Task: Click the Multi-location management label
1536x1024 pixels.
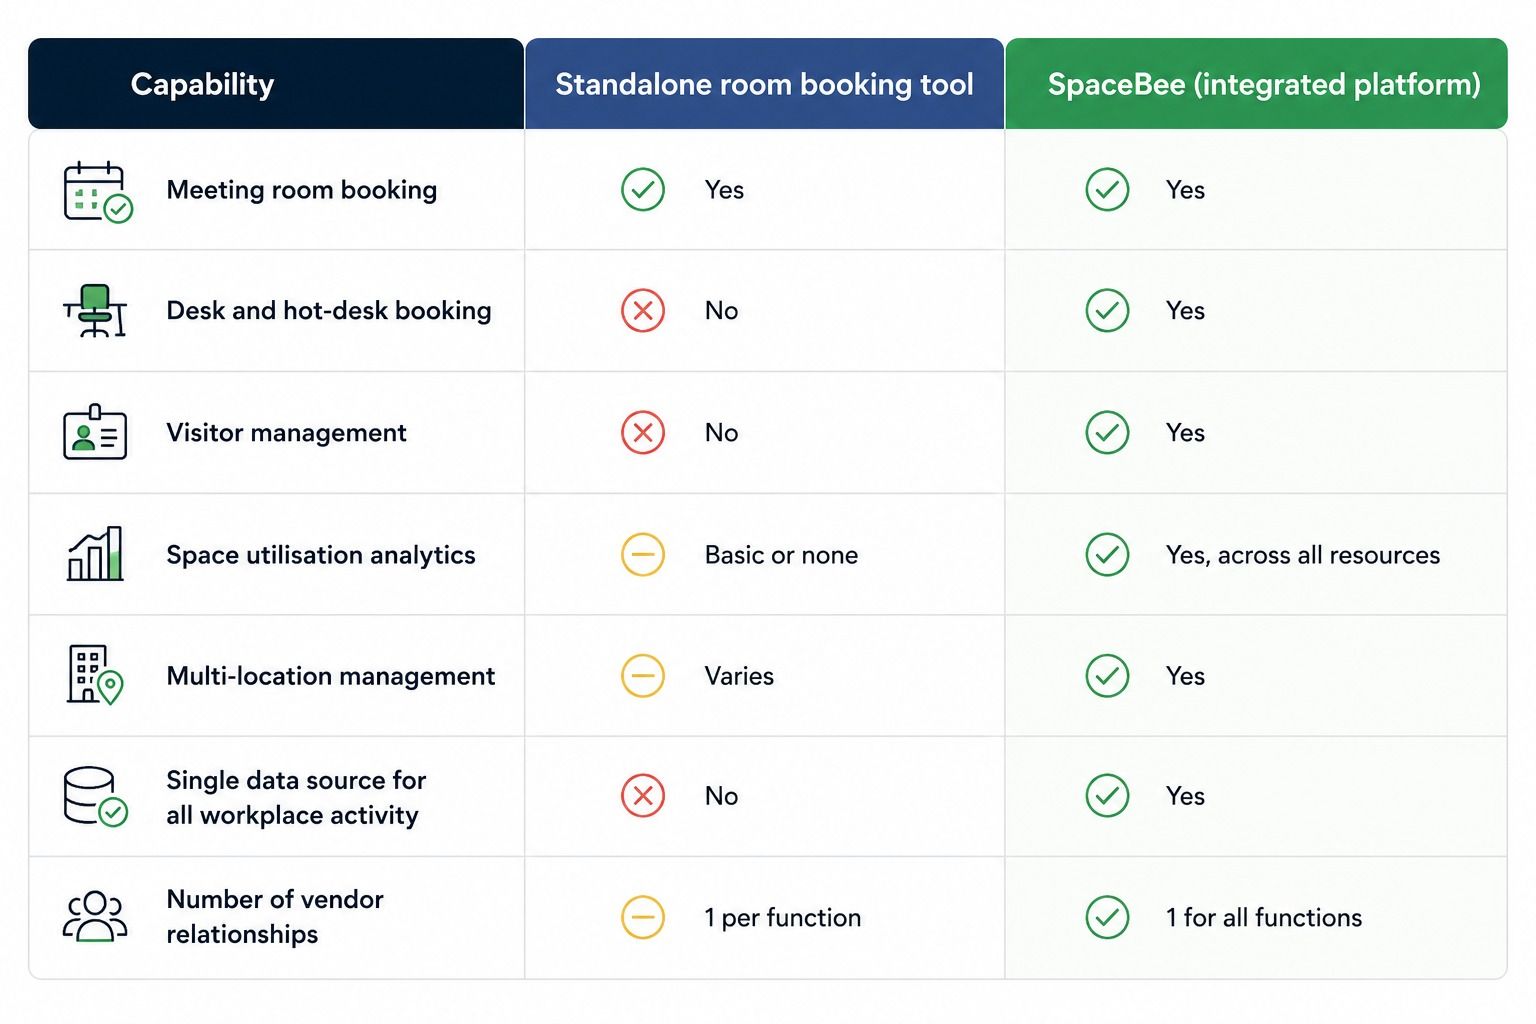Action: [331, 676]
